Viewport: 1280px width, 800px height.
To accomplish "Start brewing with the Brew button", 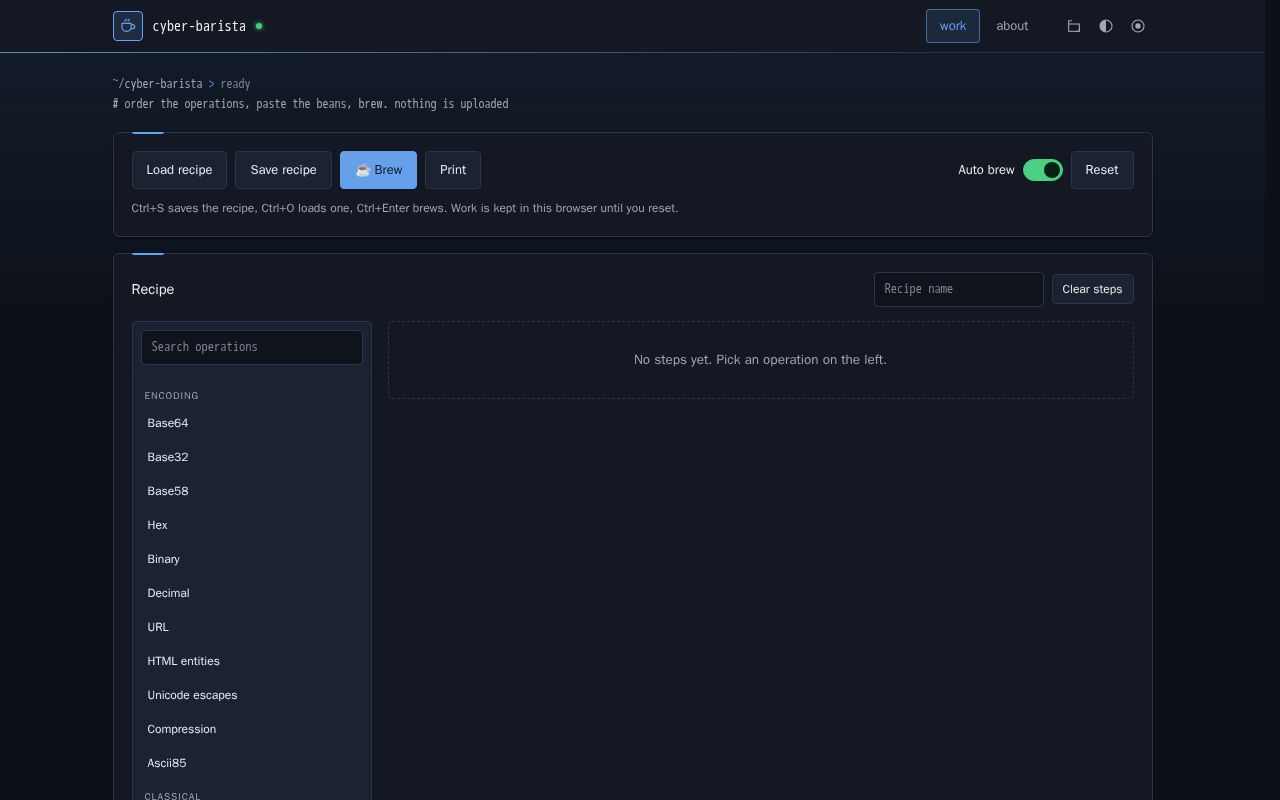I will point(378,170).
